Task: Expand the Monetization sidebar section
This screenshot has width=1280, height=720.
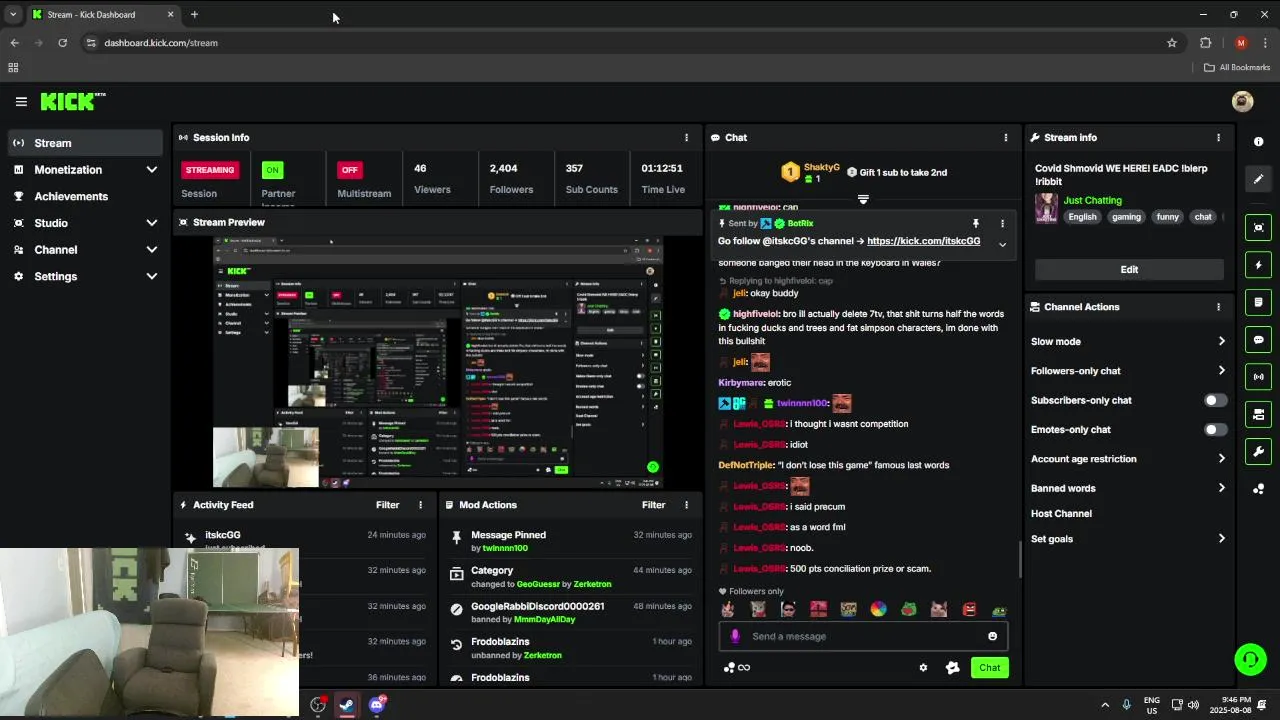Action: pos(151,170)
